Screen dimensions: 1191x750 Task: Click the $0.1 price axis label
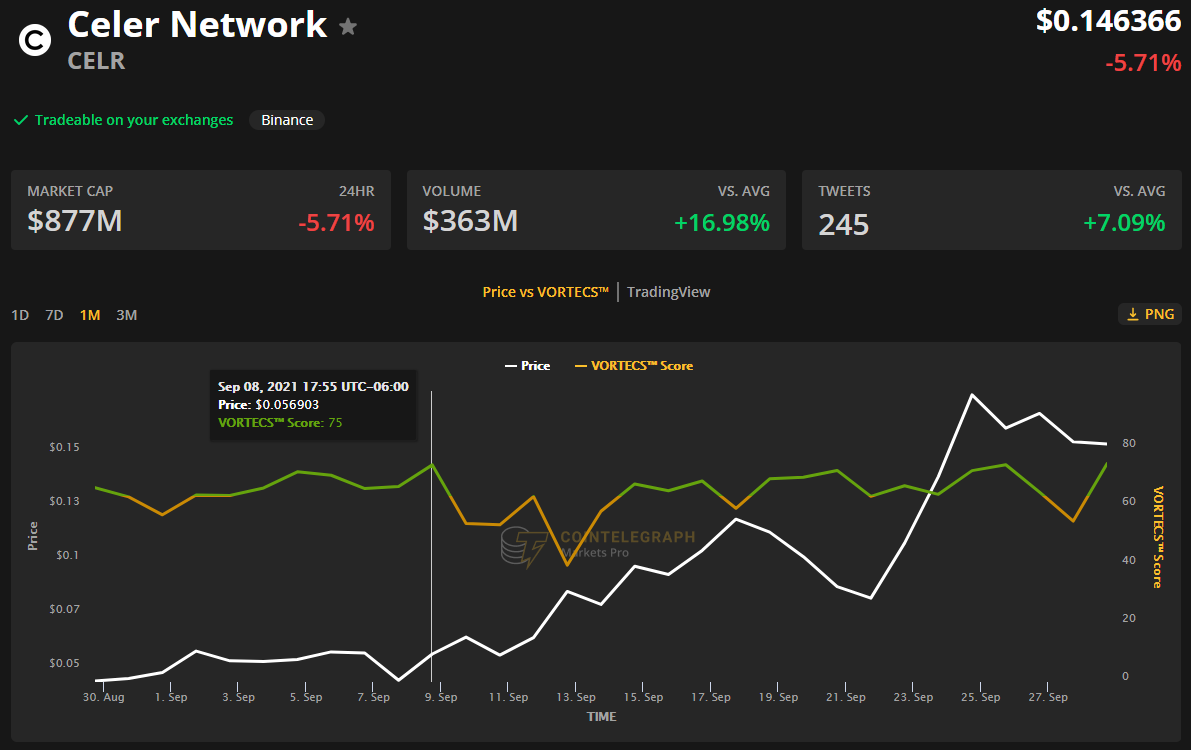68,555
